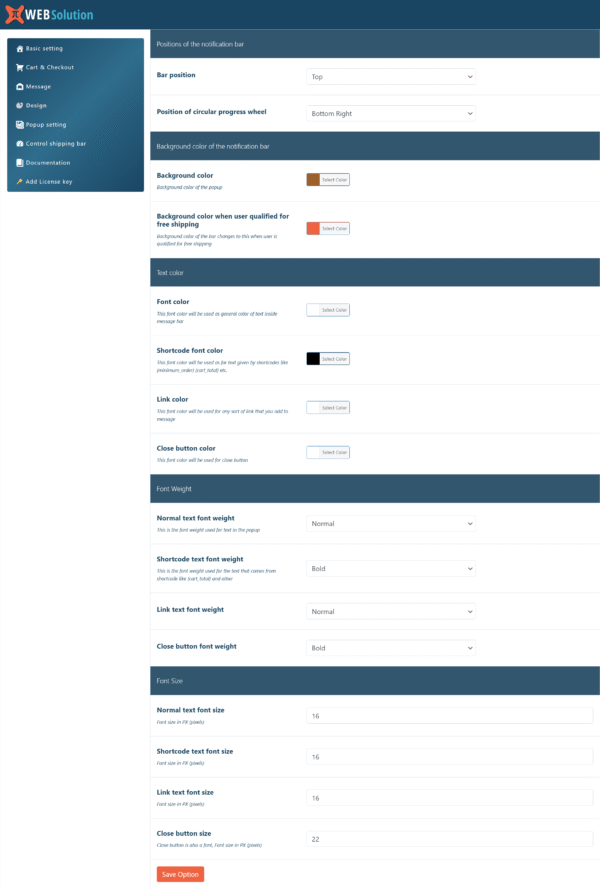This screenshot has width=600, height=889.
Task: Click the Normal text font size field
Action: coord(449,716)
